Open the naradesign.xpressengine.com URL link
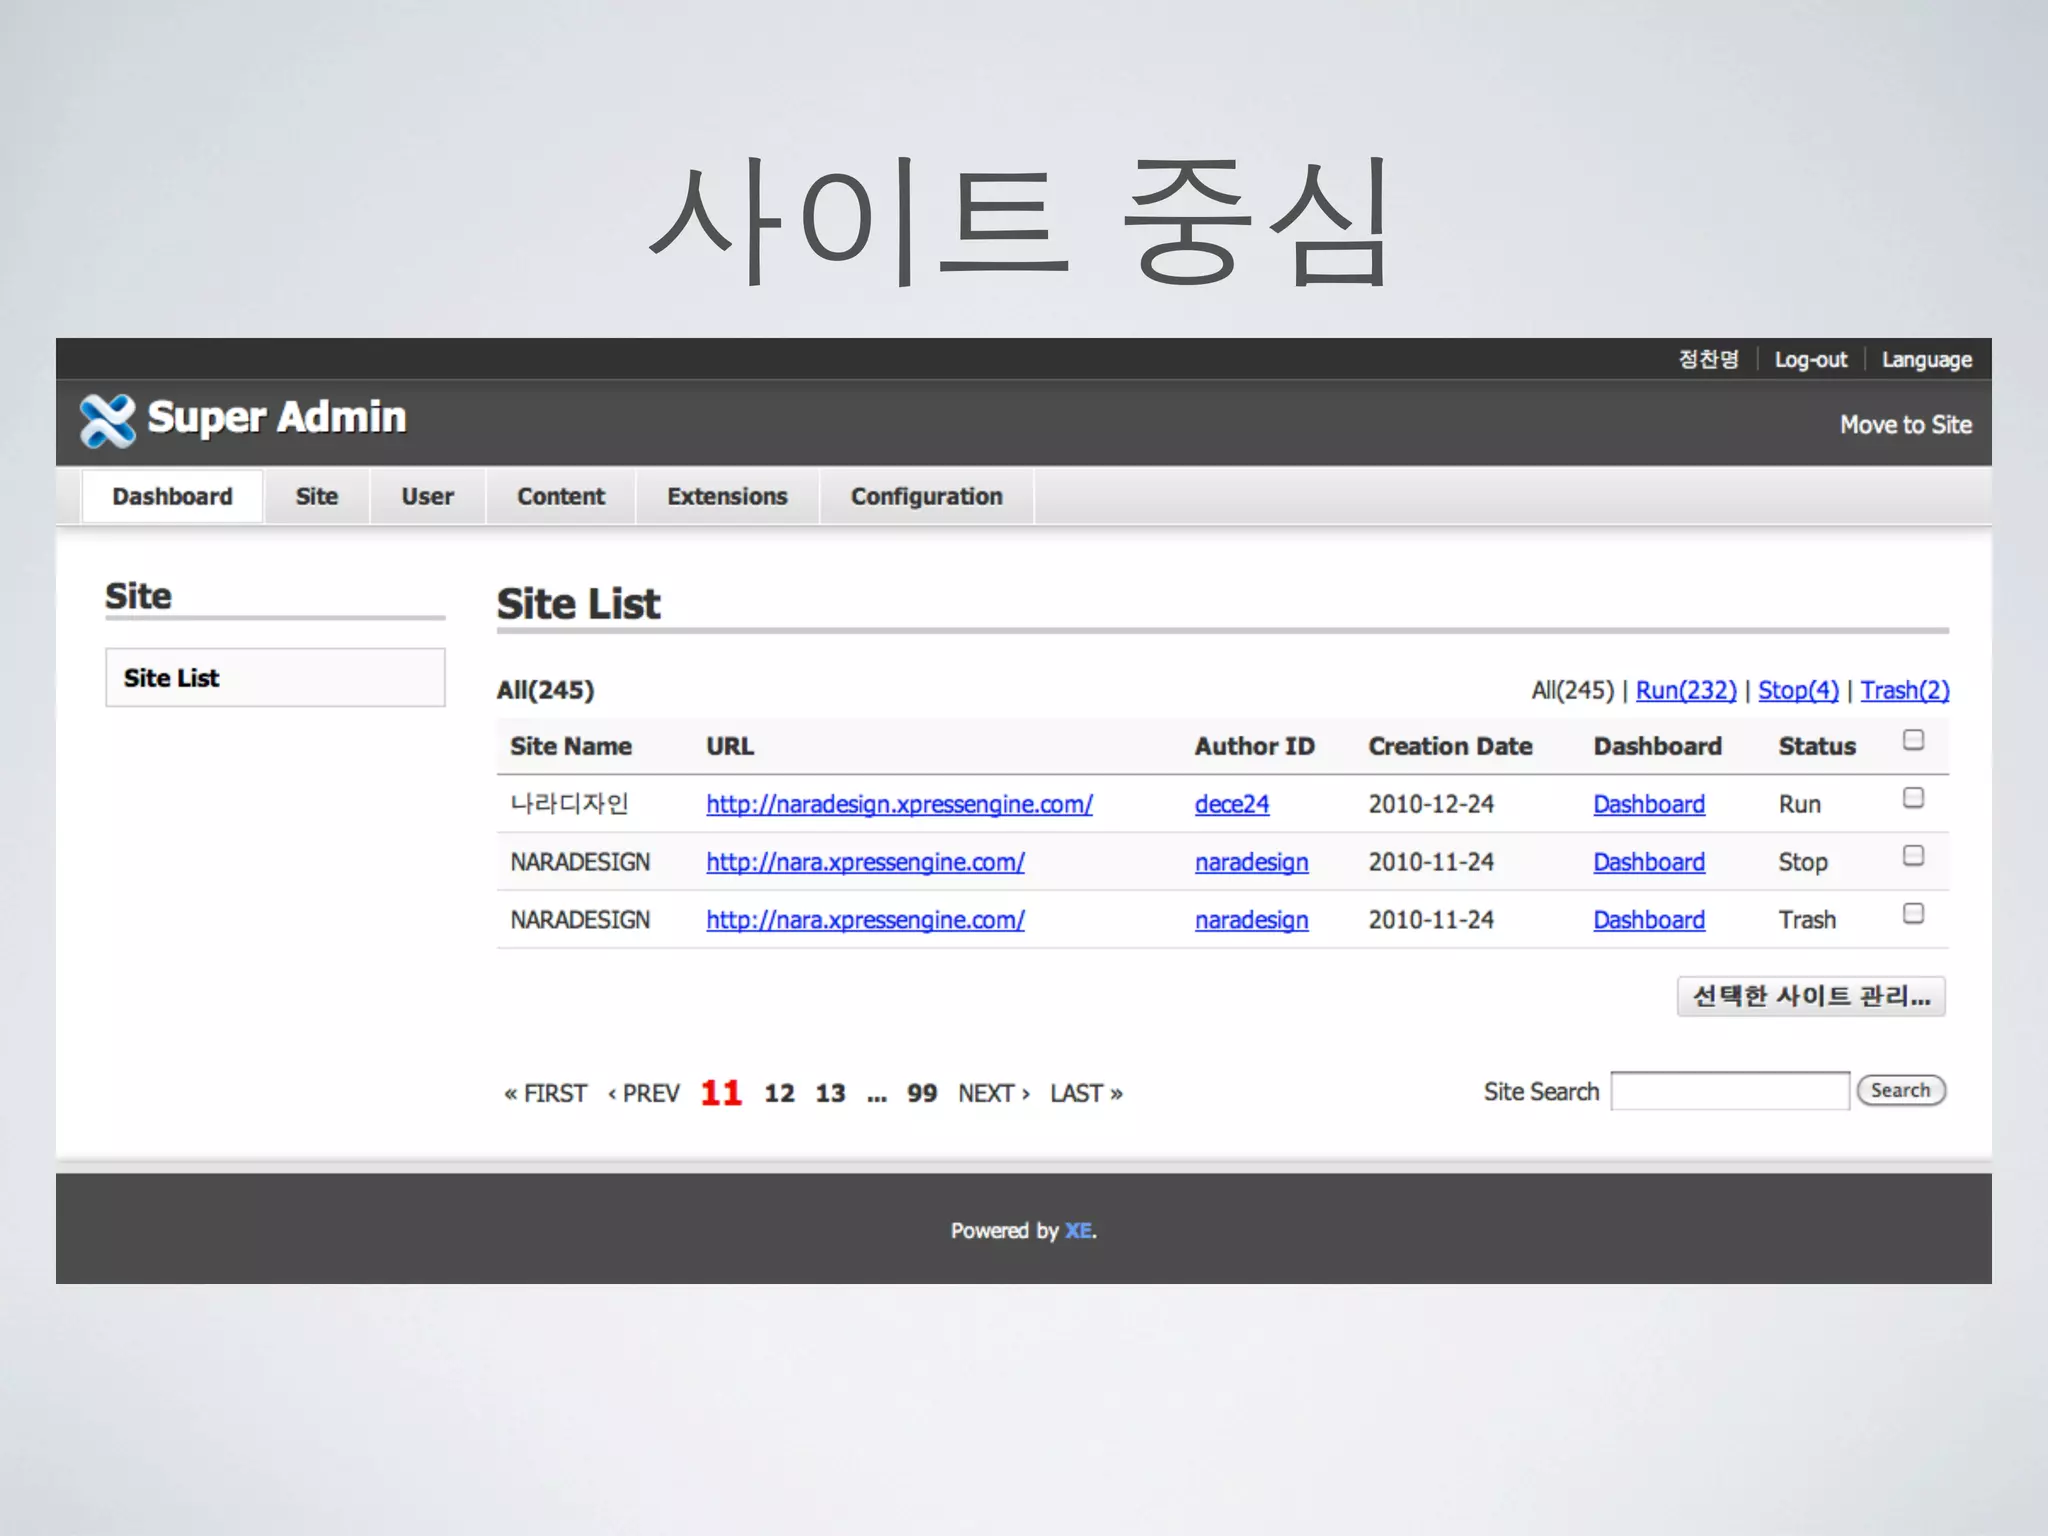2048x1536 pixels. point(899,804)
